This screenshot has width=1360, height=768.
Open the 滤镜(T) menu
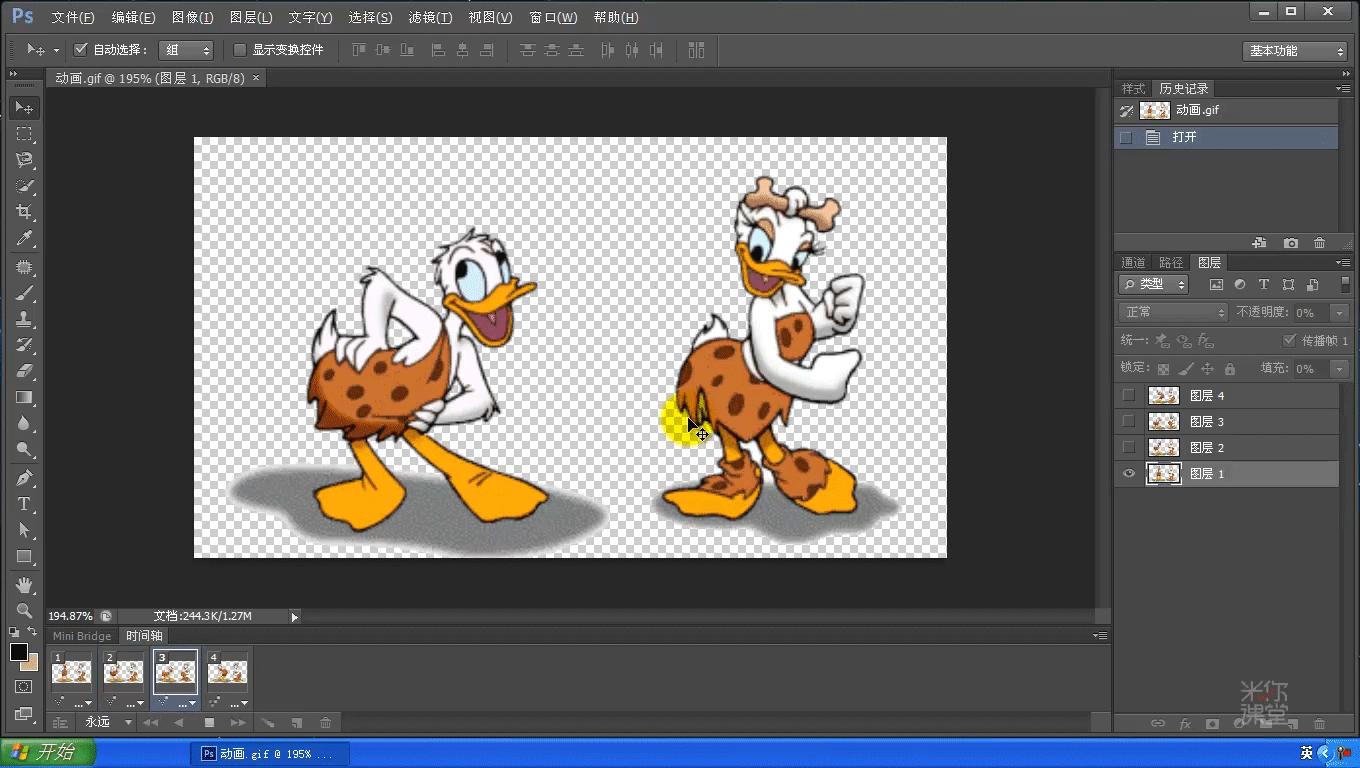pyautogui.click(x=430, y=17)
